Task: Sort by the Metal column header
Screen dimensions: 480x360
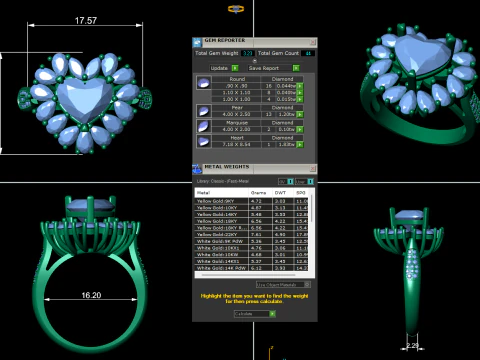Action: pyautogui.click(x=222, y=193)
